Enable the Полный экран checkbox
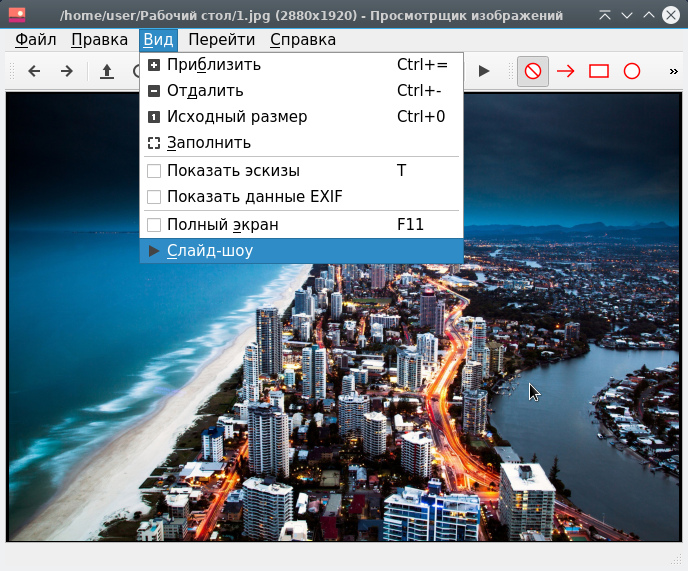688x571 pixels. tap(154, 225)
